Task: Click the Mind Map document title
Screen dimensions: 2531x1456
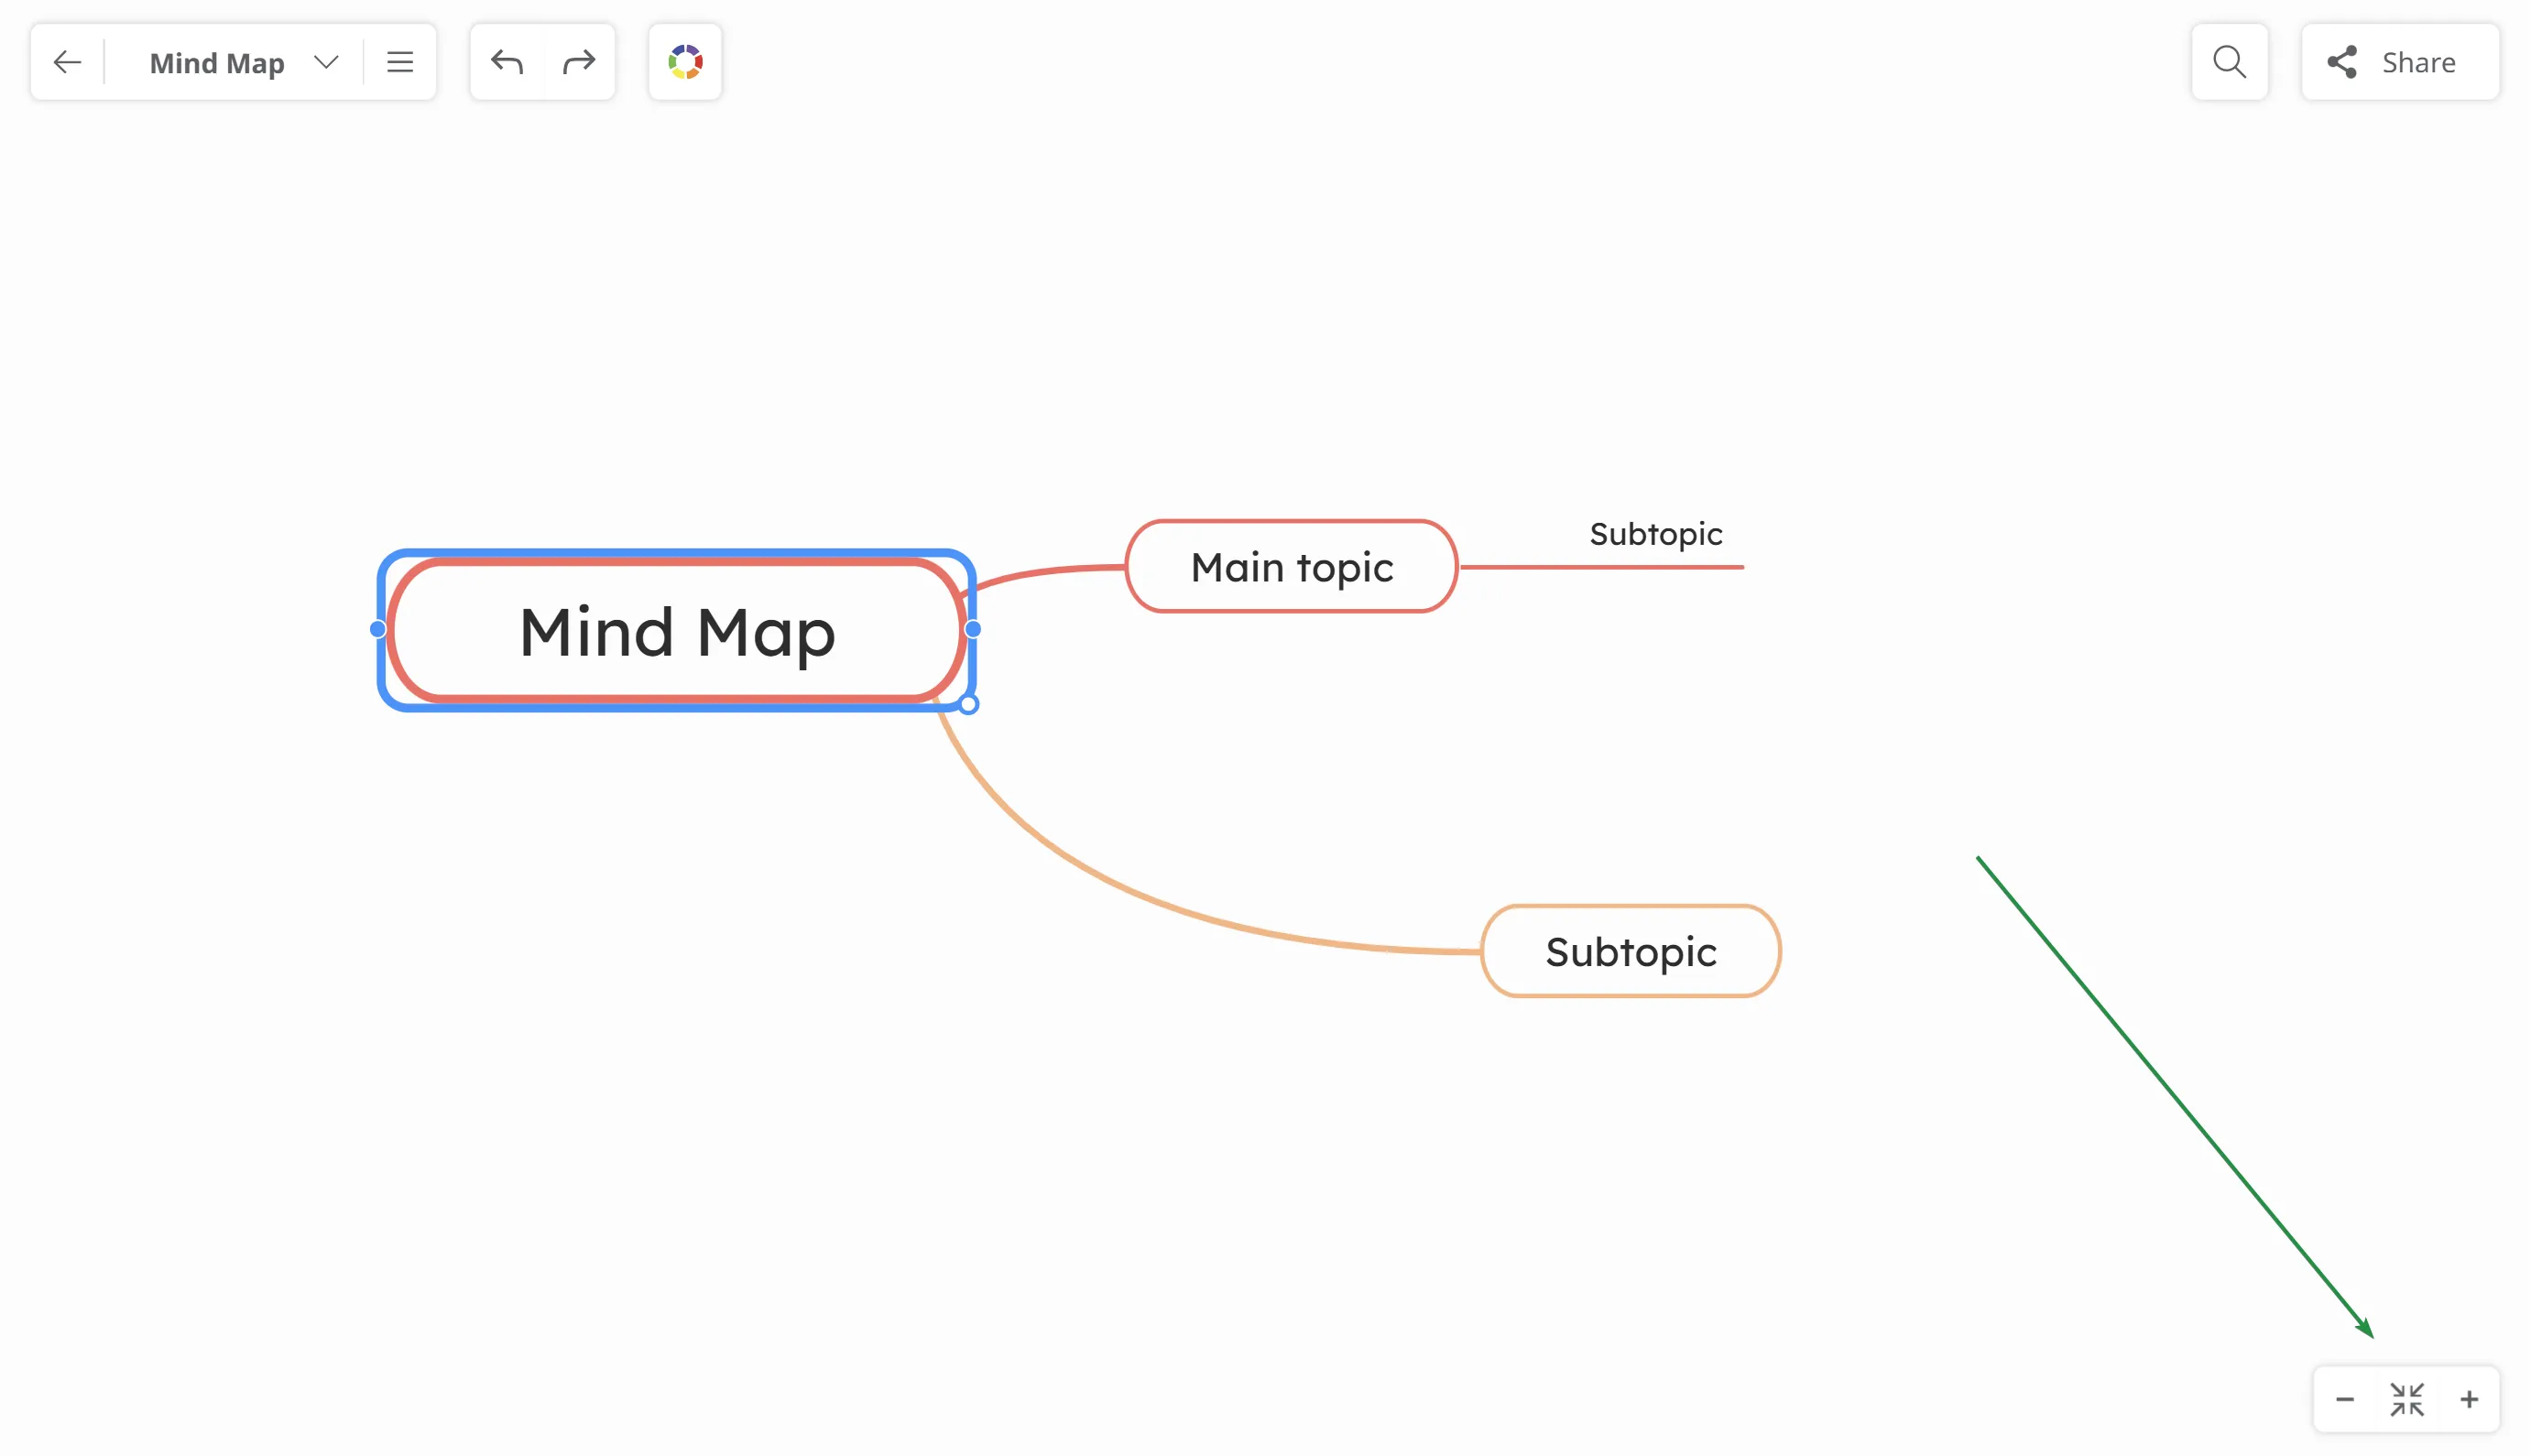Action: point(217,63)
